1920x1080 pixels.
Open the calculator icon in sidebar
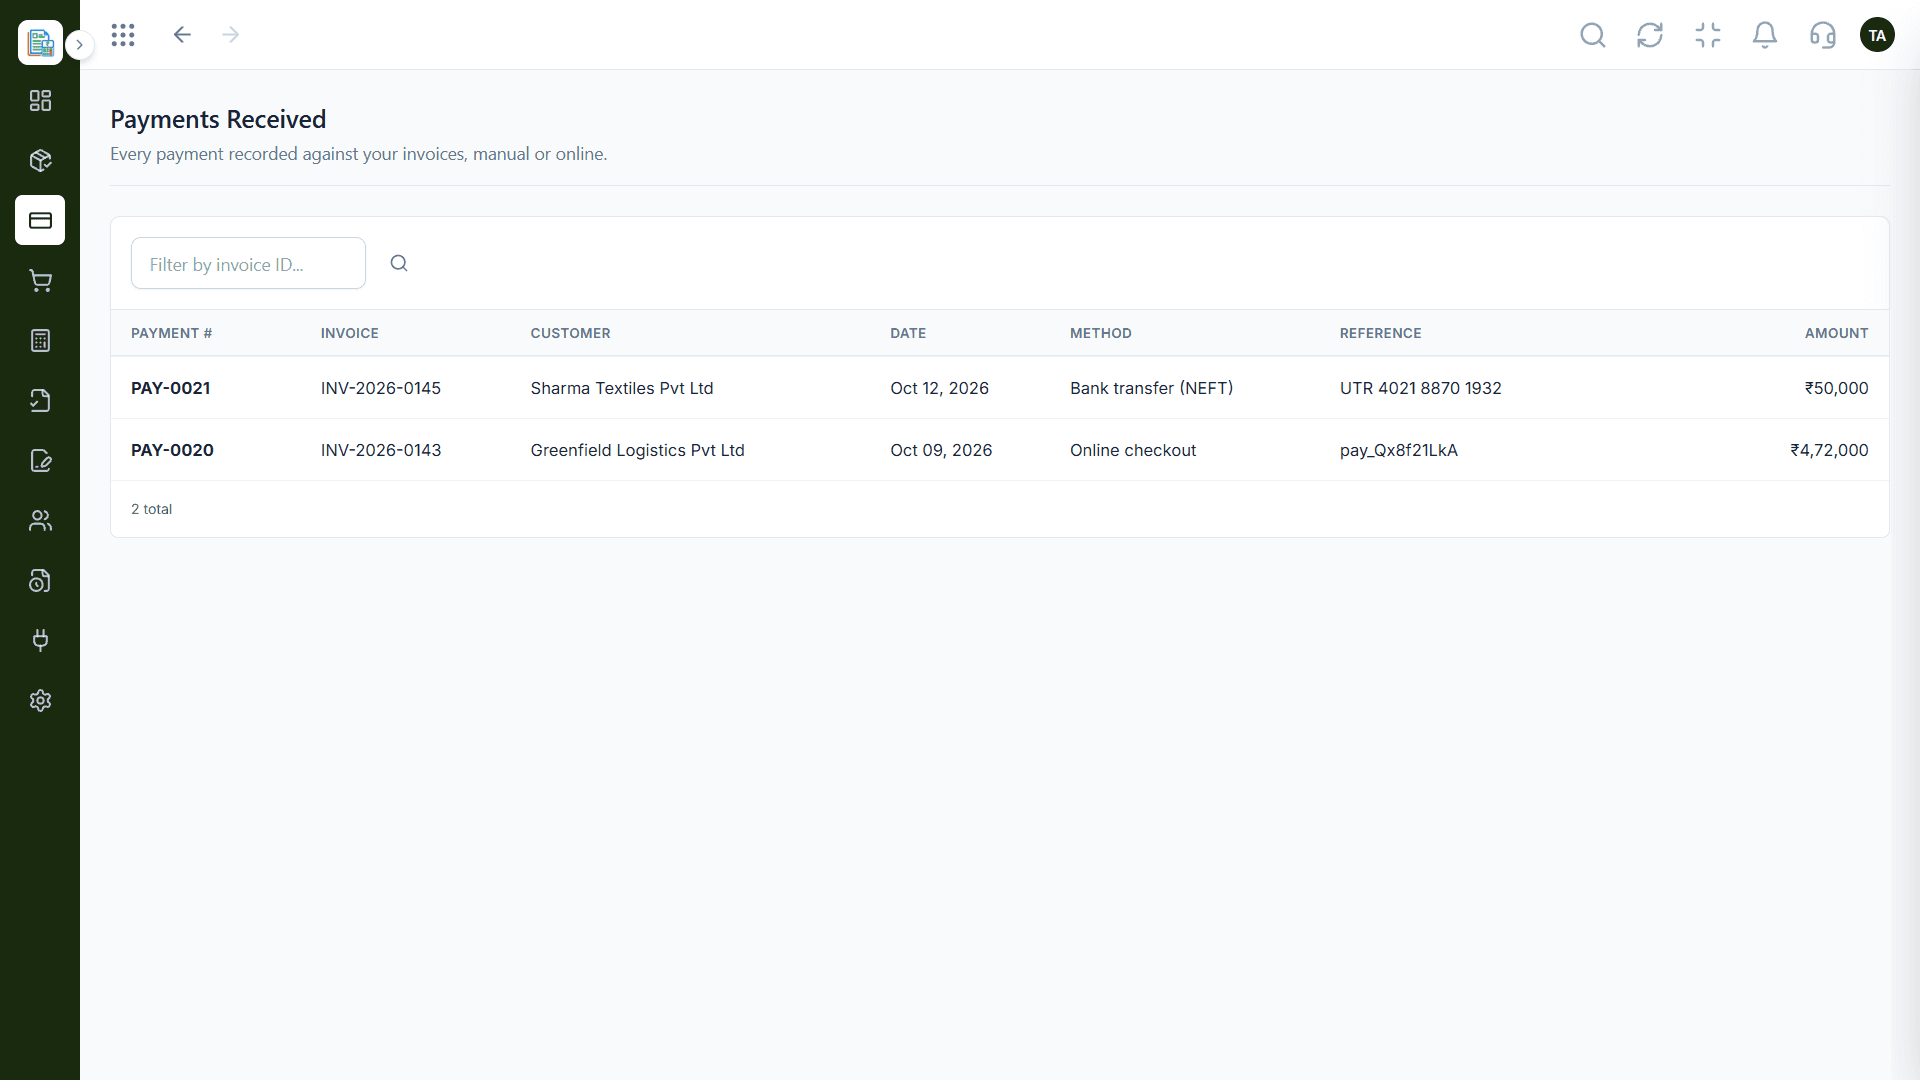(x=40, y=341)
